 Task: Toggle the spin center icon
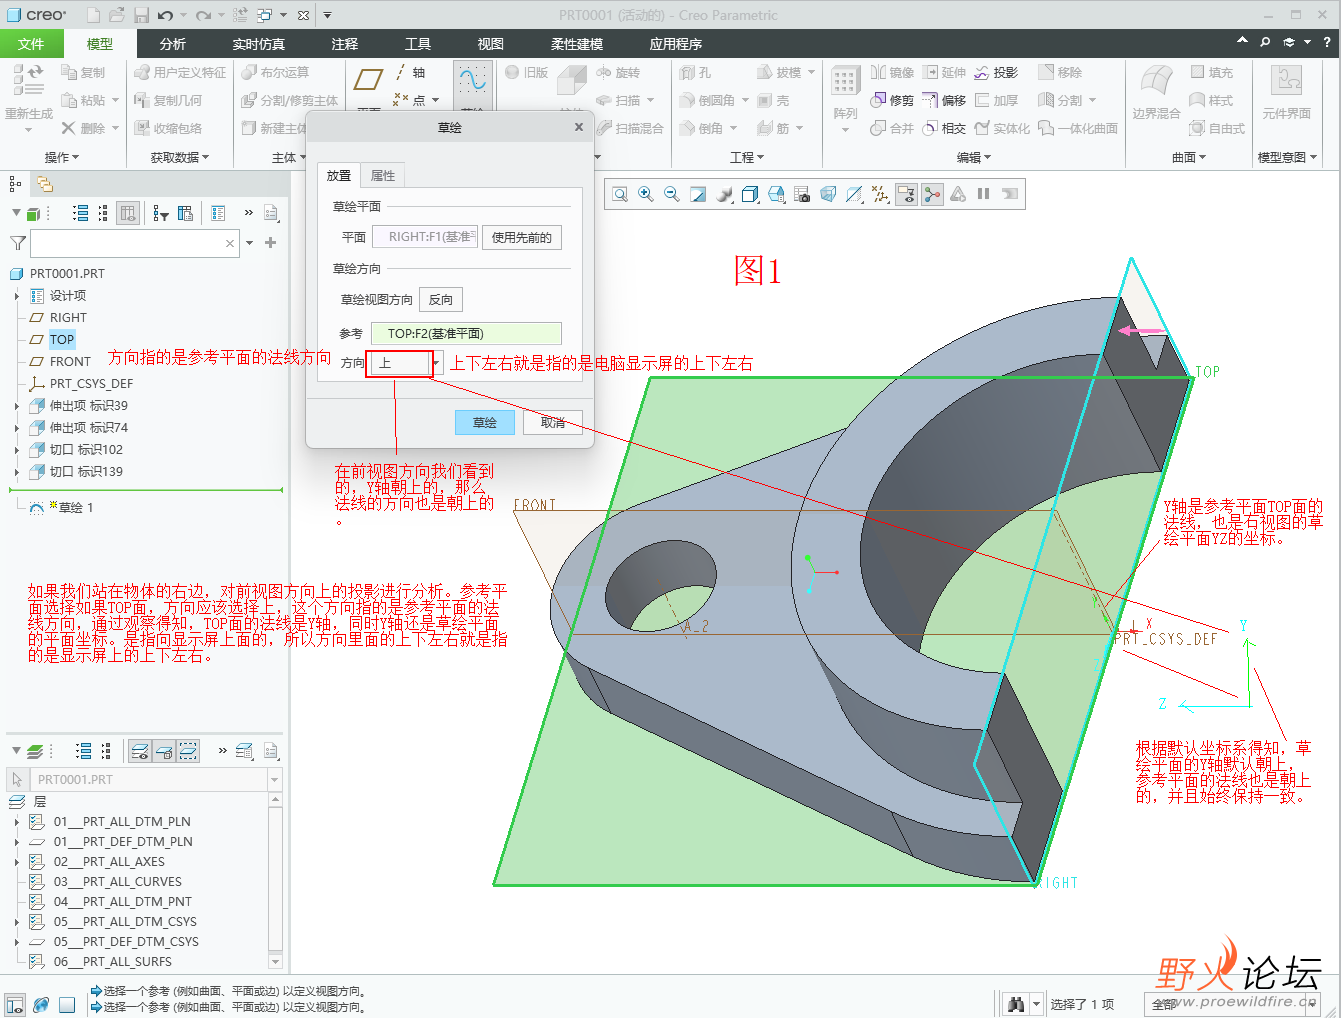click(x=932, y=194)
